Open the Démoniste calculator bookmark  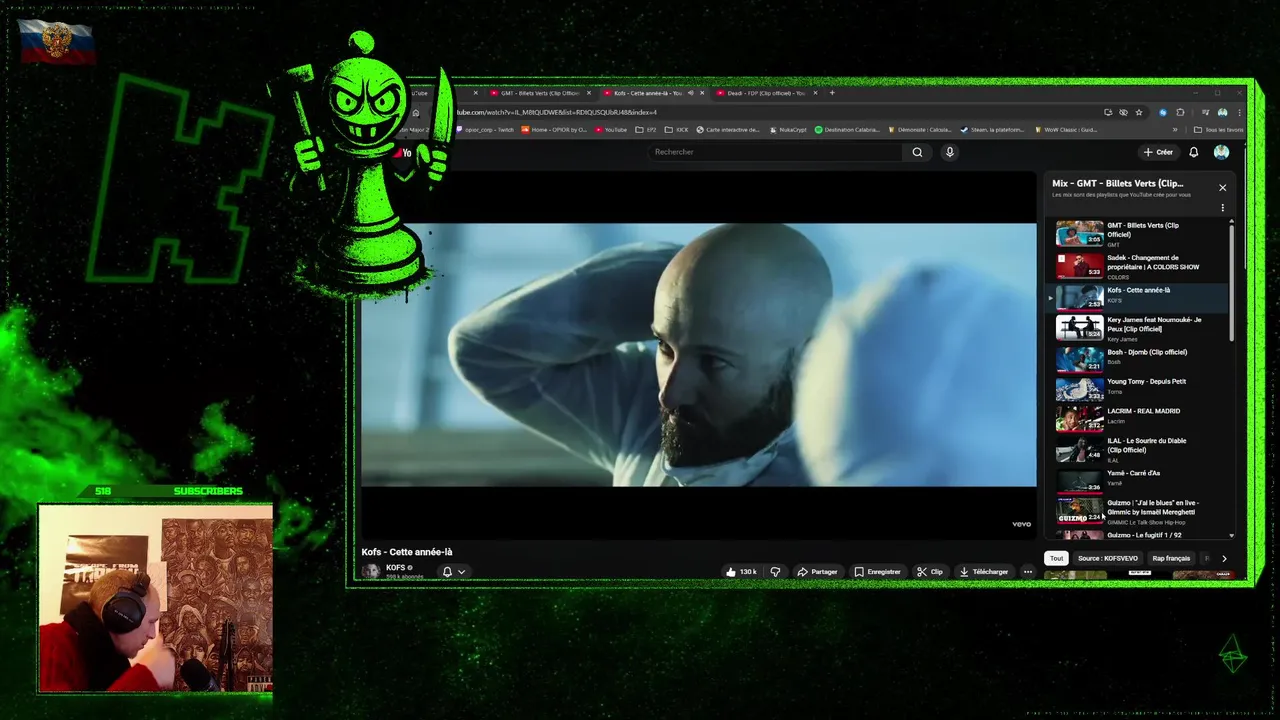coord(920,129)
